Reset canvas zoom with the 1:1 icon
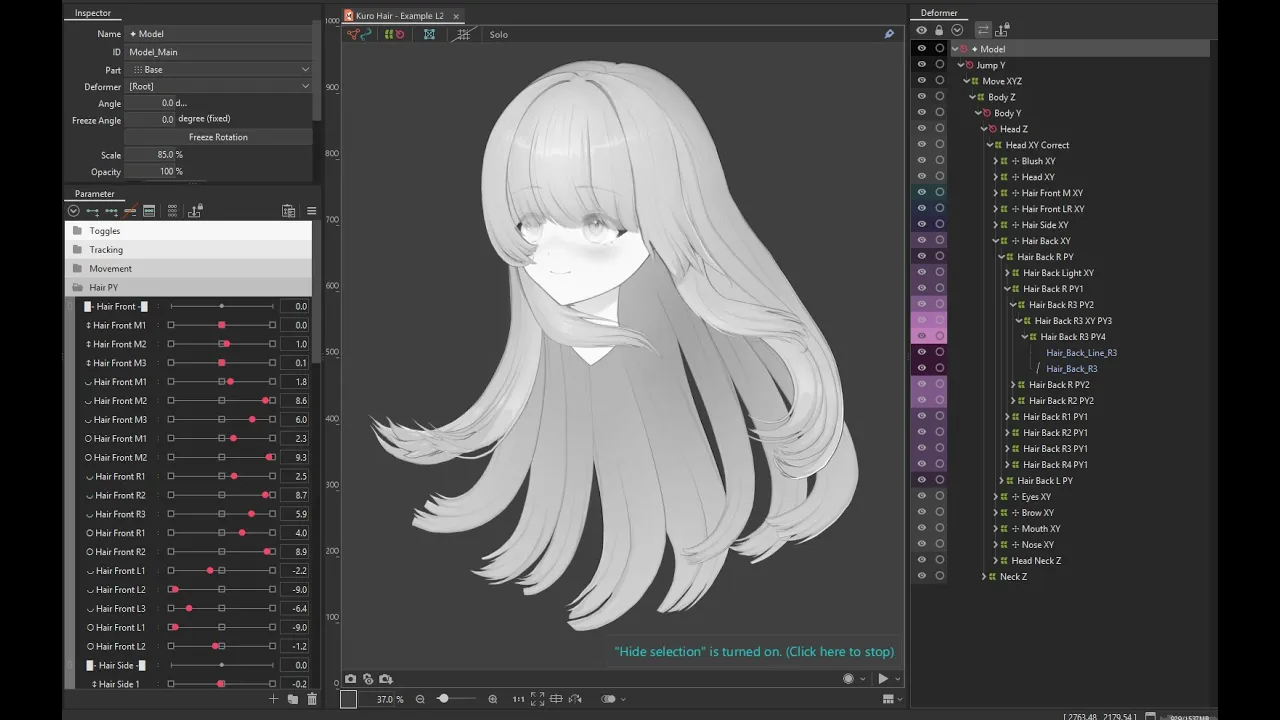The width and height of the screenshot is (1280, 720). pyautogui.click(x=518, y=699)
